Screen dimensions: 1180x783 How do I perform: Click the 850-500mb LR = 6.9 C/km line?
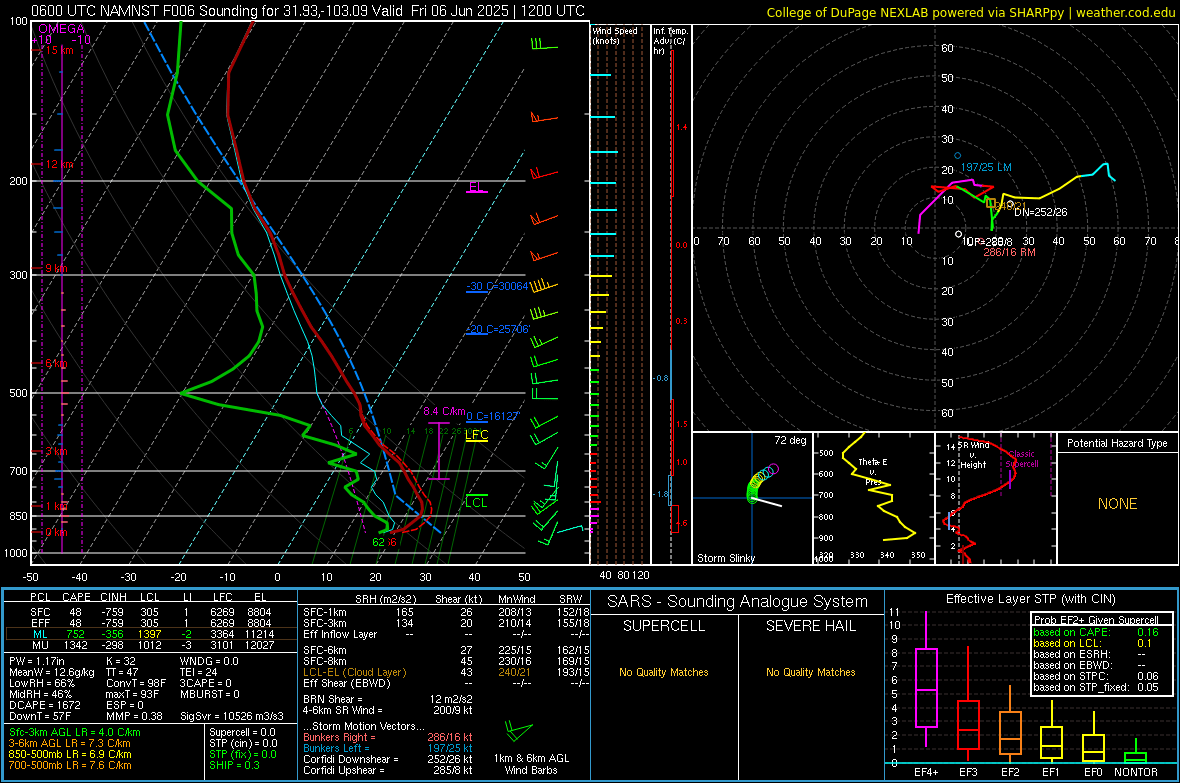click(70, 754)
